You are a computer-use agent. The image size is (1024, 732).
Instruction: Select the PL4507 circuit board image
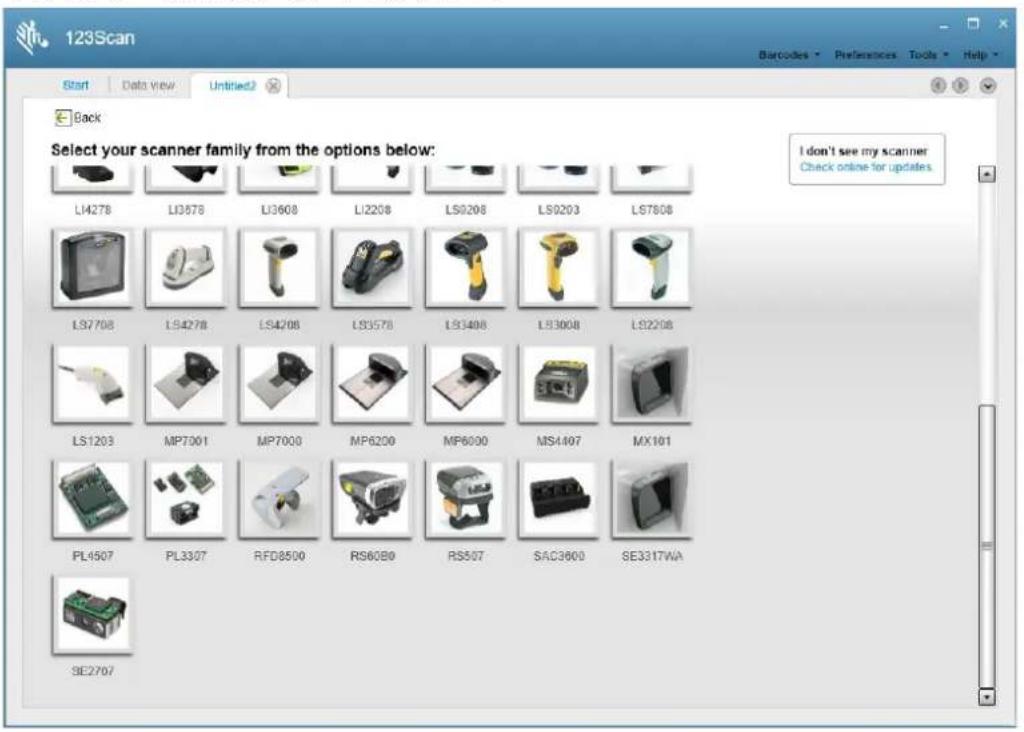tap(93, 500)
